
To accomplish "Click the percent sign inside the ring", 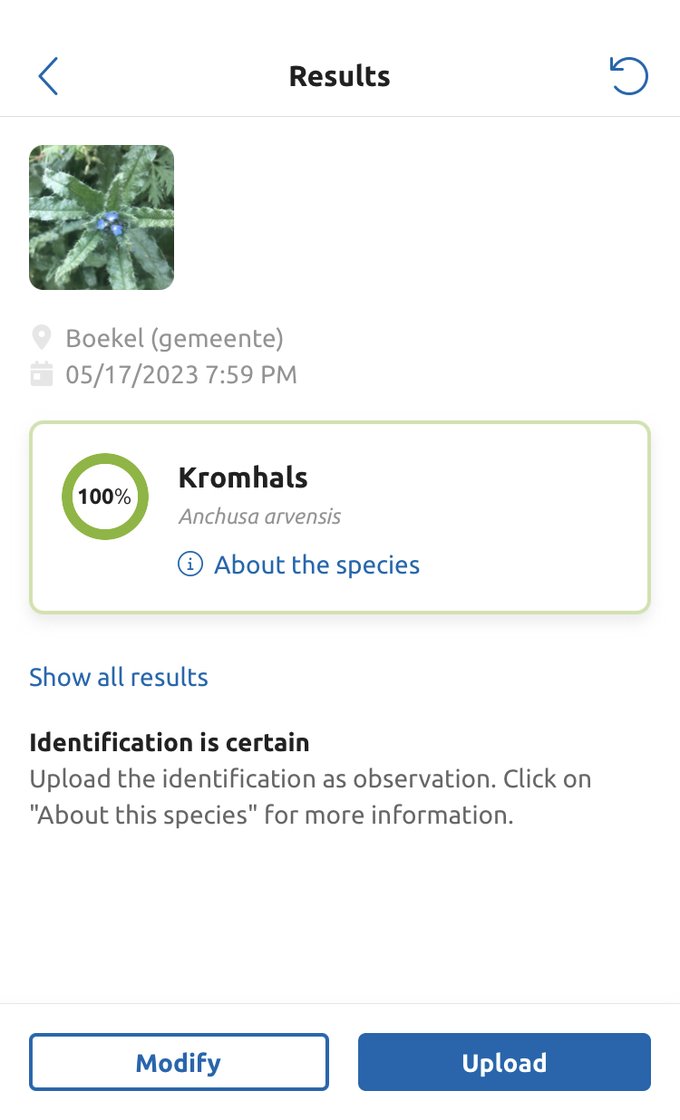I will tap(122, 497).
